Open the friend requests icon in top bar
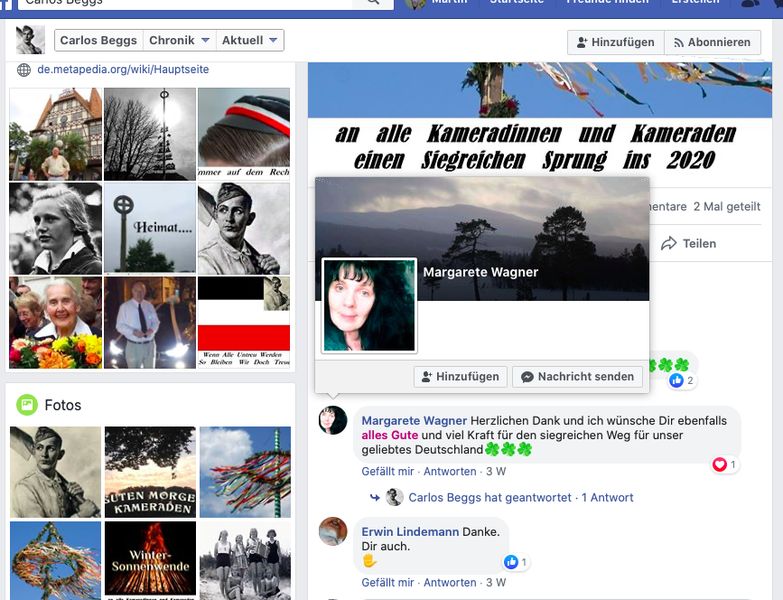The width and height of the screenshot is (783, 600). pos(750,3)
